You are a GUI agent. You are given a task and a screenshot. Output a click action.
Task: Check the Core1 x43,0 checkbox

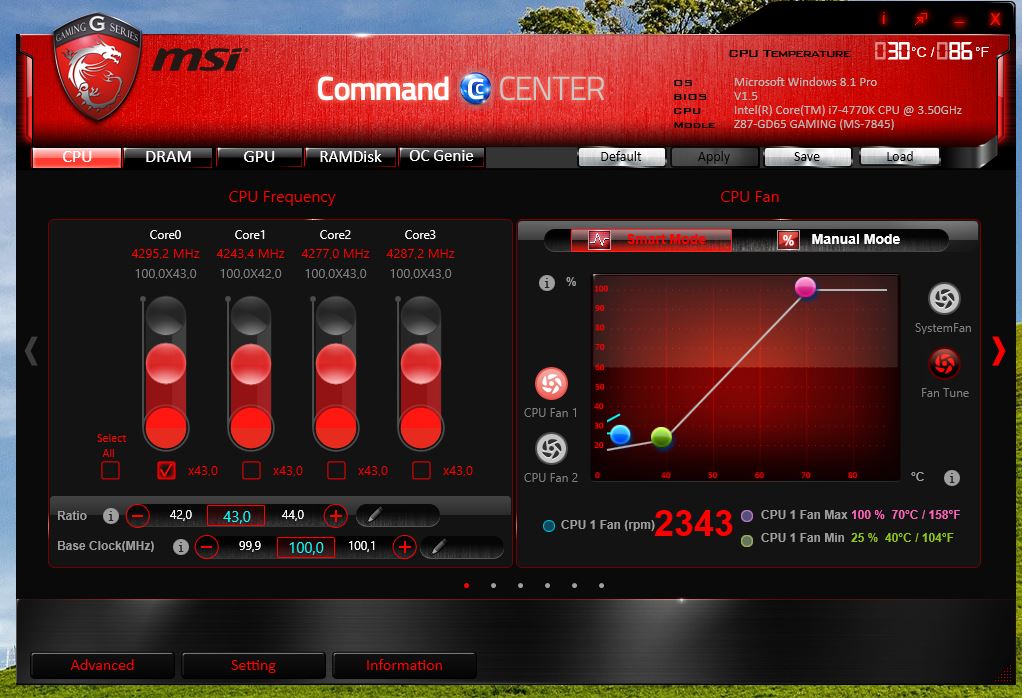[251, 470]
